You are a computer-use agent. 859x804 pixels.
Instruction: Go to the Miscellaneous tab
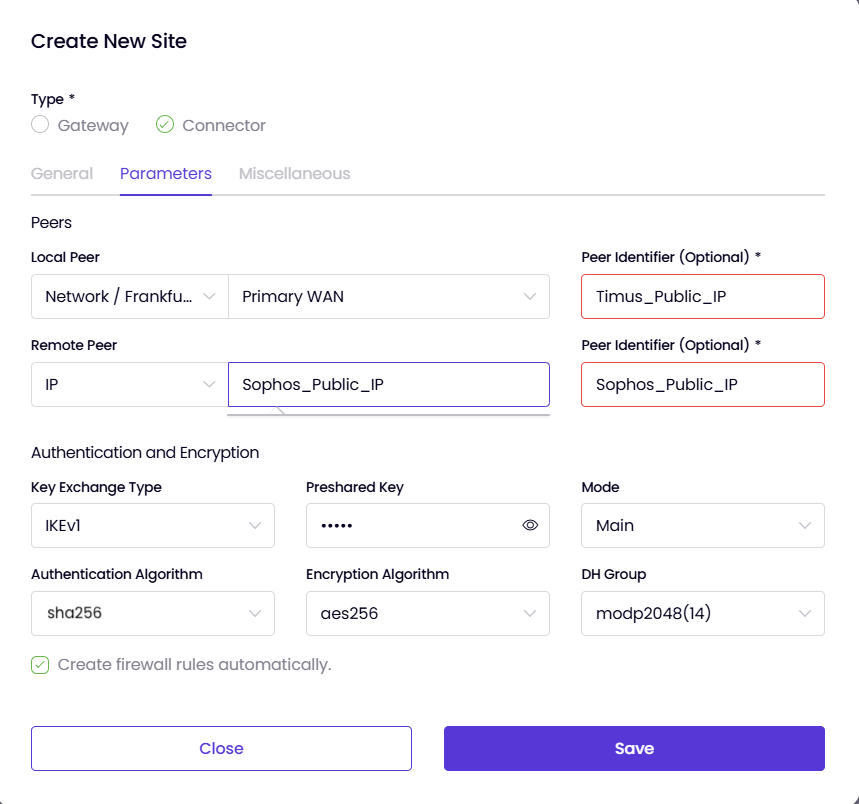click(294, 174)
